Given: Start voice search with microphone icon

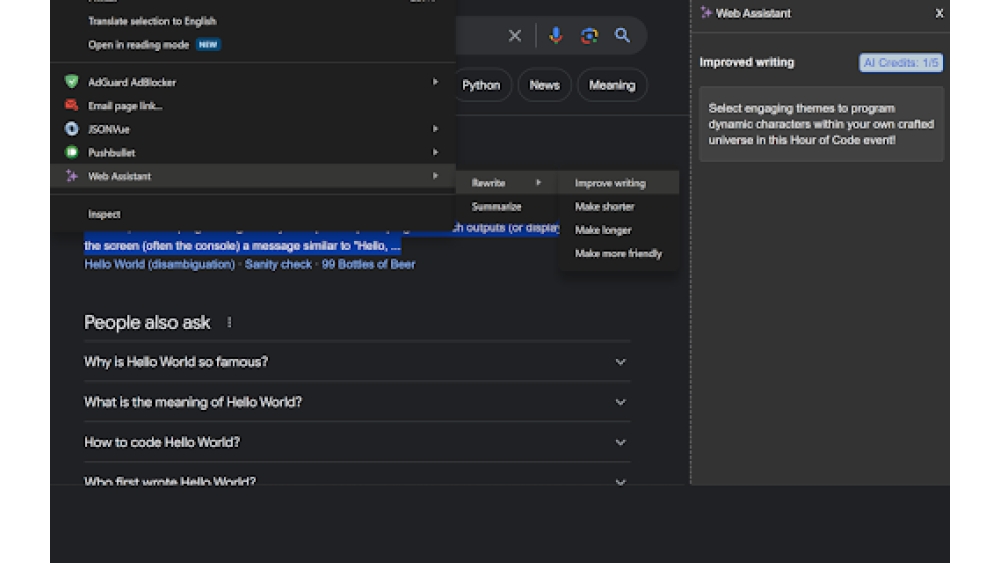Looking at the screenshot, I should [x=555, y=36].
